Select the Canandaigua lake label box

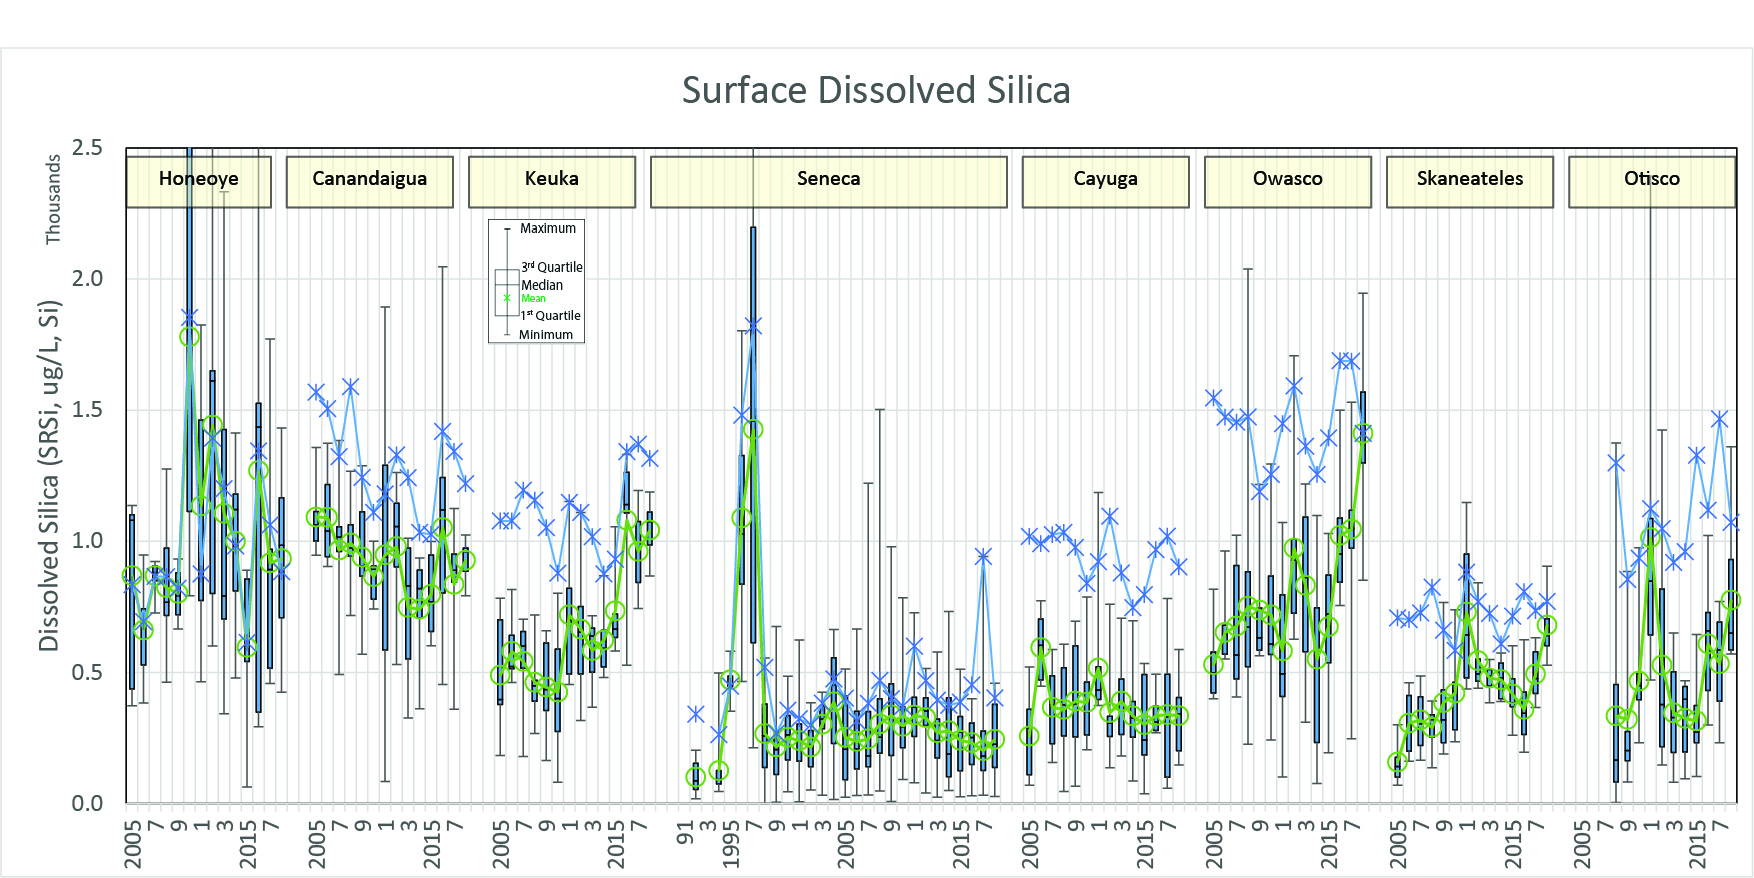[369, 181]
